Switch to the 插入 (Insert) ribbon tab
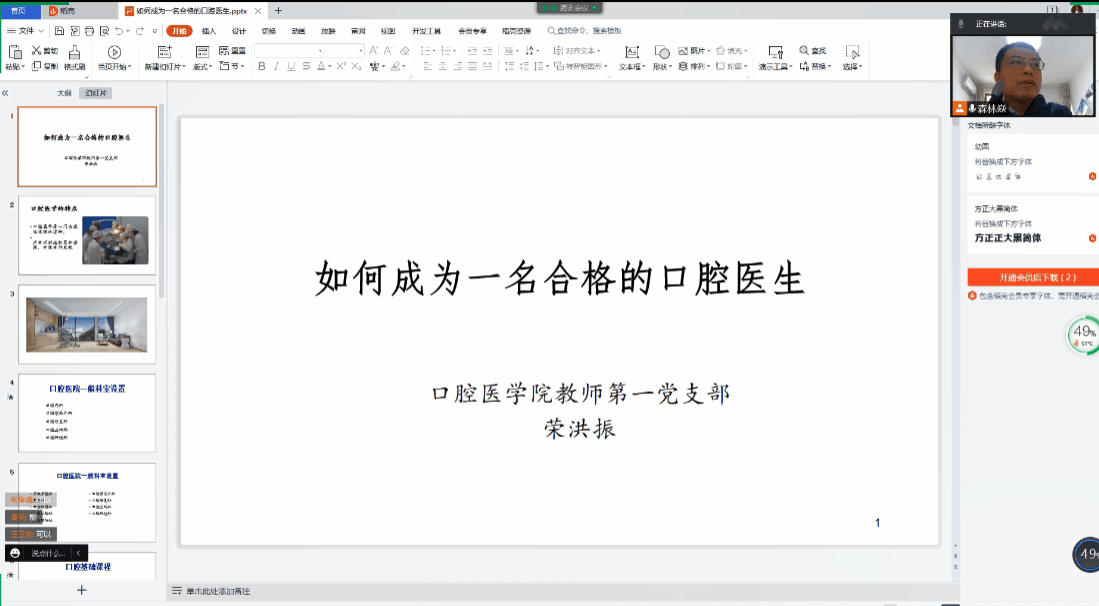The width and height of the screenshot is (1099, 606). [x=209, y=31]
